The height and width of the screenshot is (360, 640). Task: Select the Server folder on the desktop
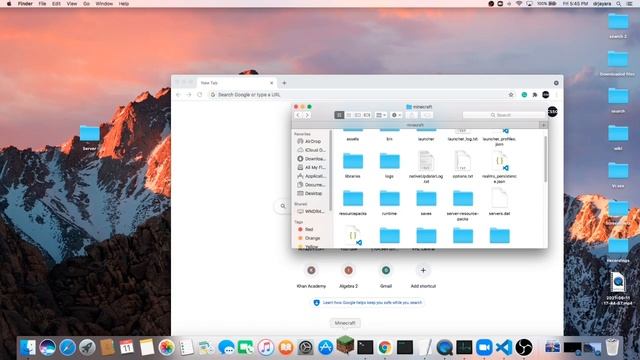click(89, 138)
